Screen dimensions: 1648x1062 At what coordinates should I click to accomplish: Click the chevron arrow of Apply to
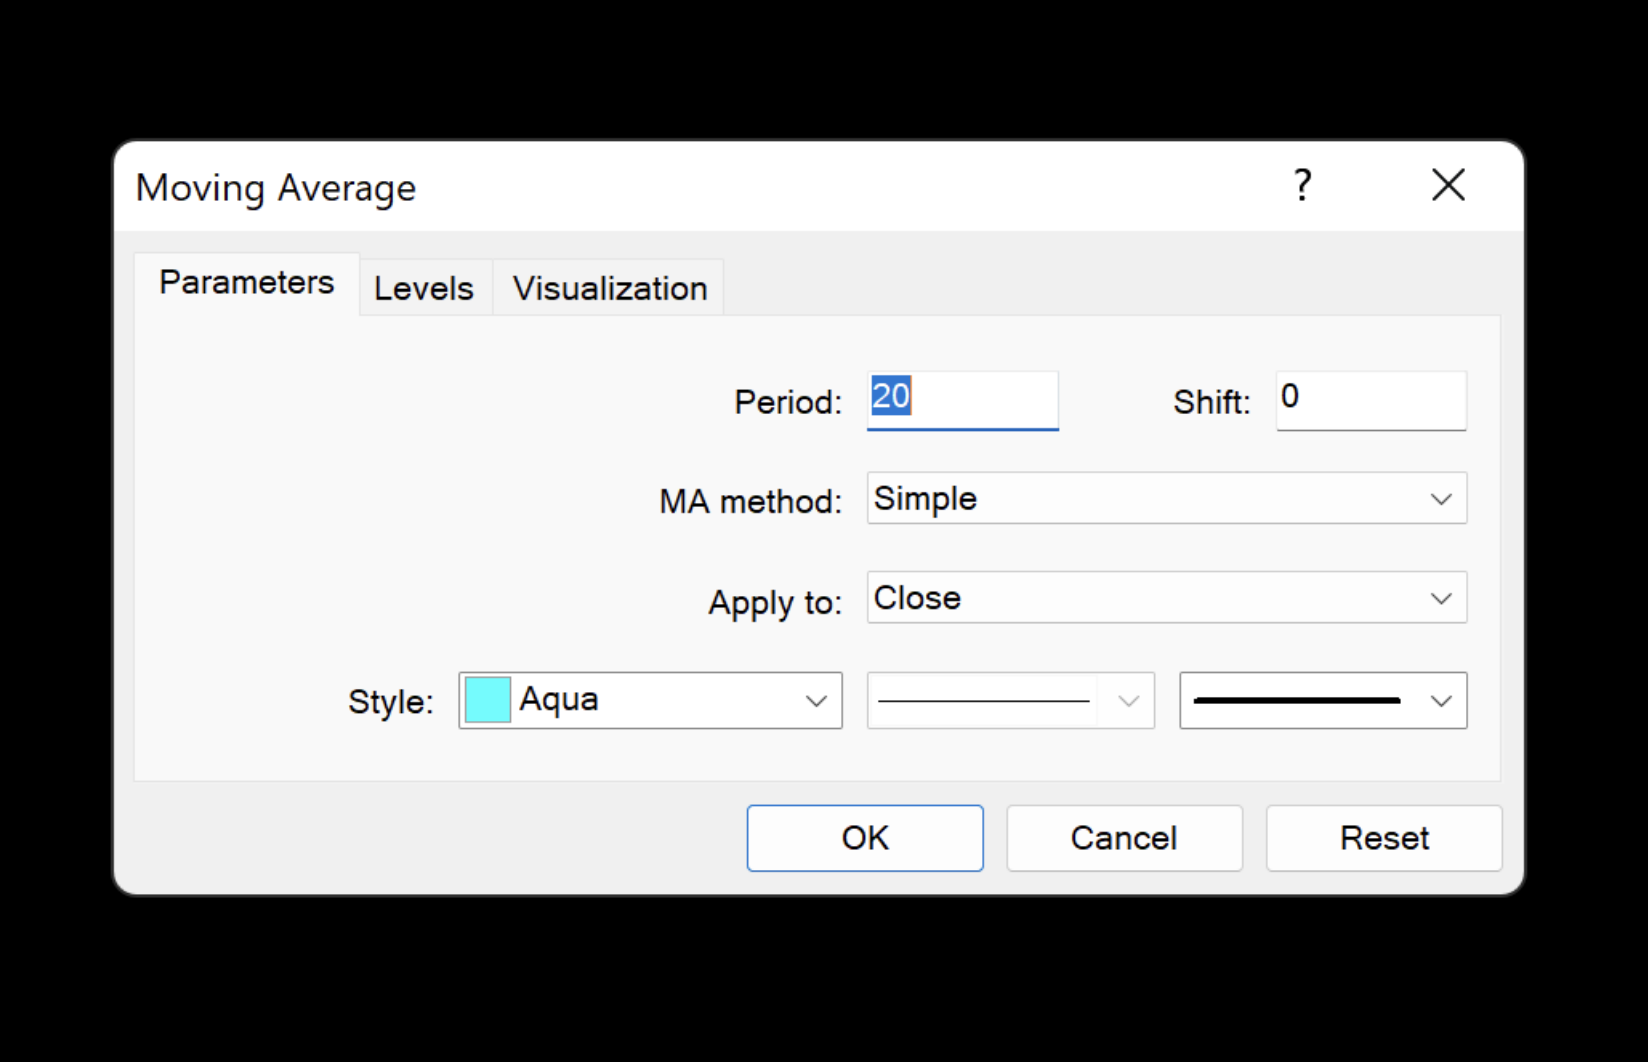[x=1440, y=598]
